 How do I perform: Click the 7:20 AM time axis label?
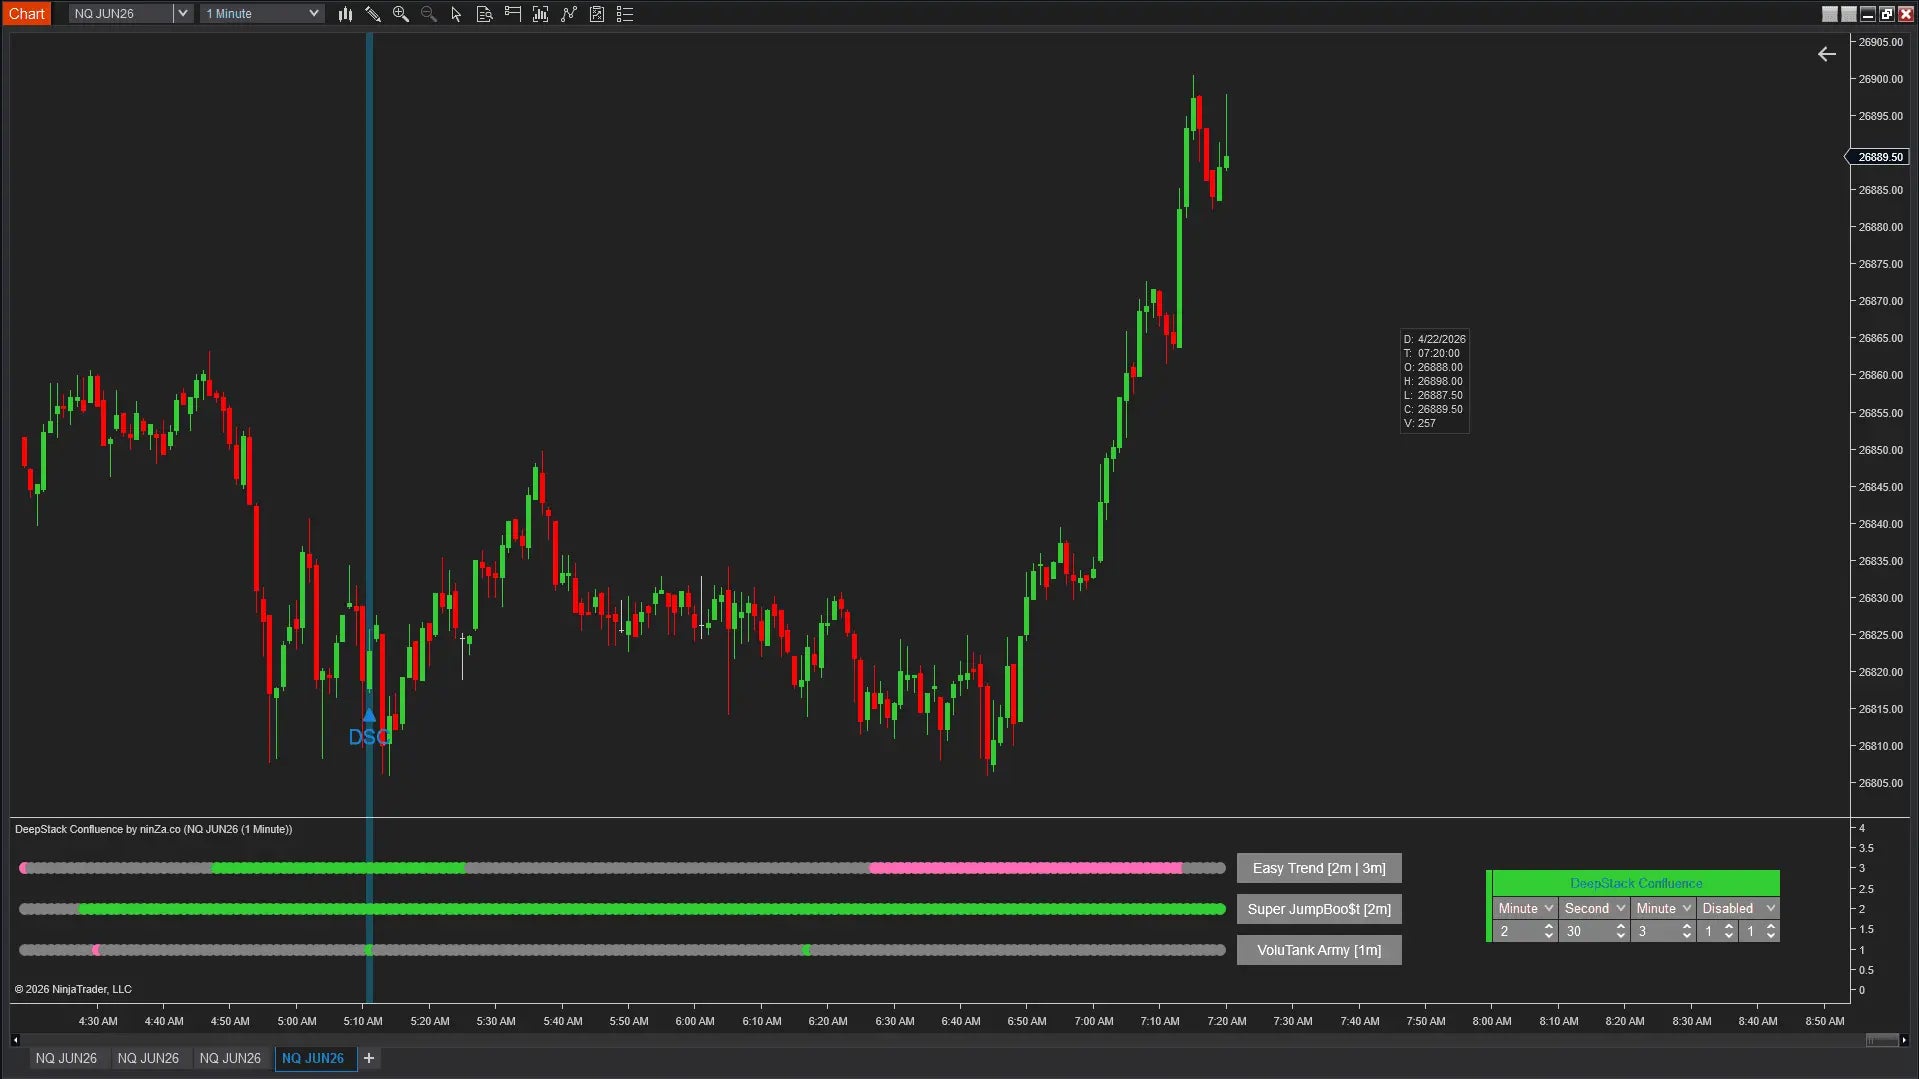pos(1227,1021)
